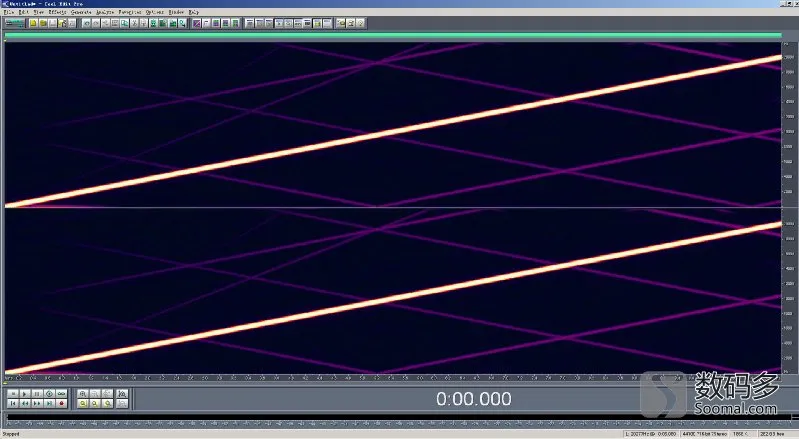Open the Favorites menu

point(130,12)
